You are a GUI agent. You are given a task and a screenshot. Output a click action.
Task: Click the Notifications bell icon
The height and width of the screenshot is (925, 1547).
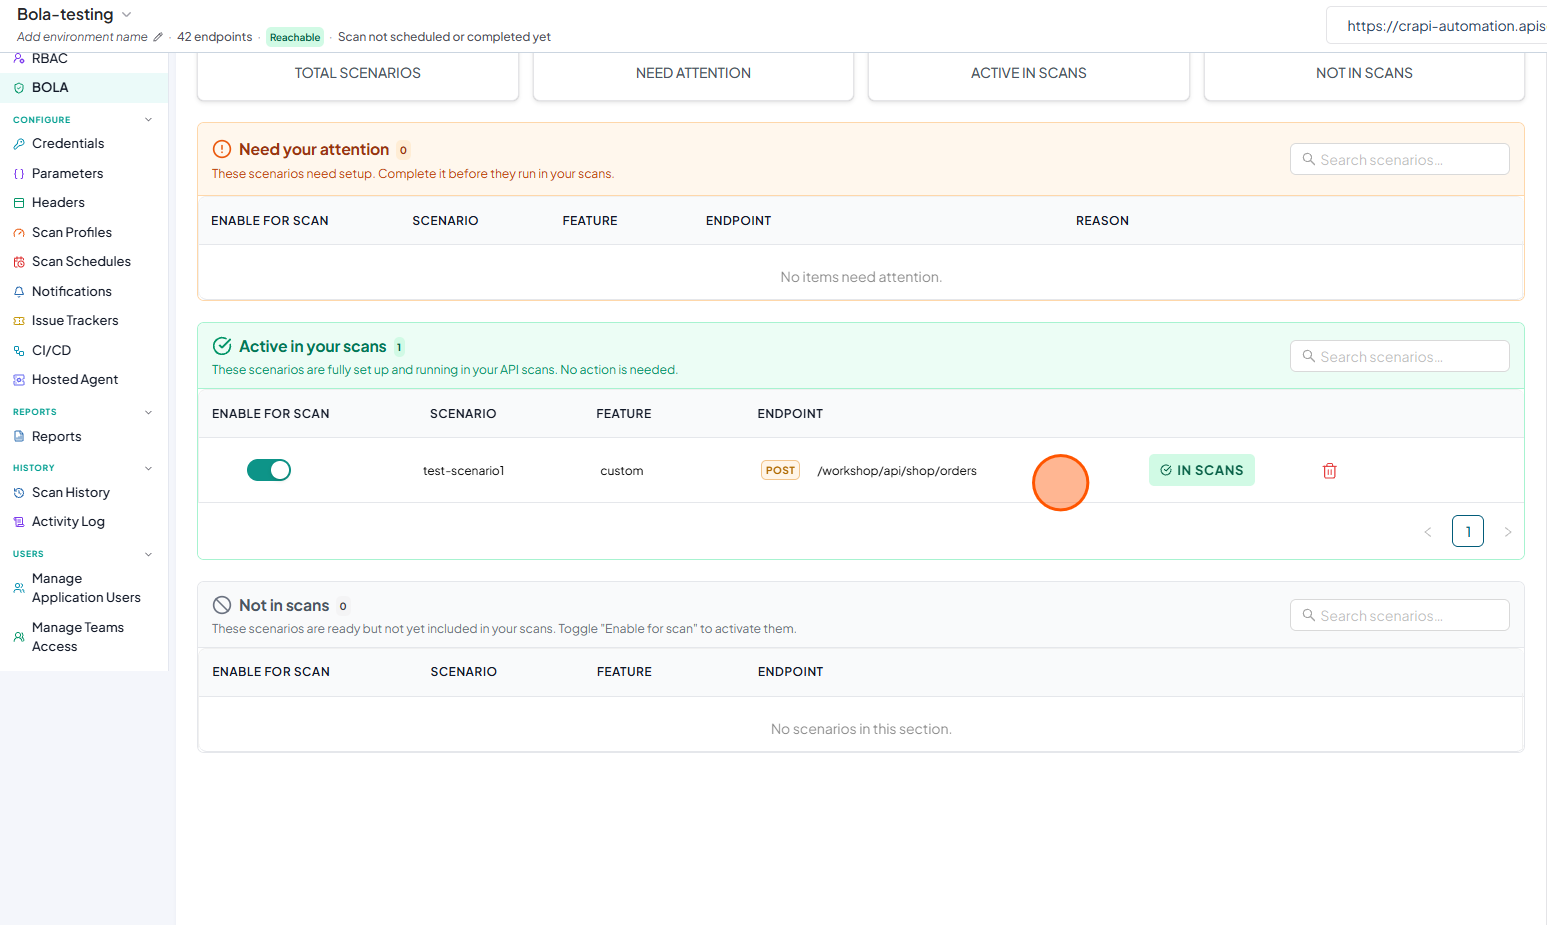point(19,292)
